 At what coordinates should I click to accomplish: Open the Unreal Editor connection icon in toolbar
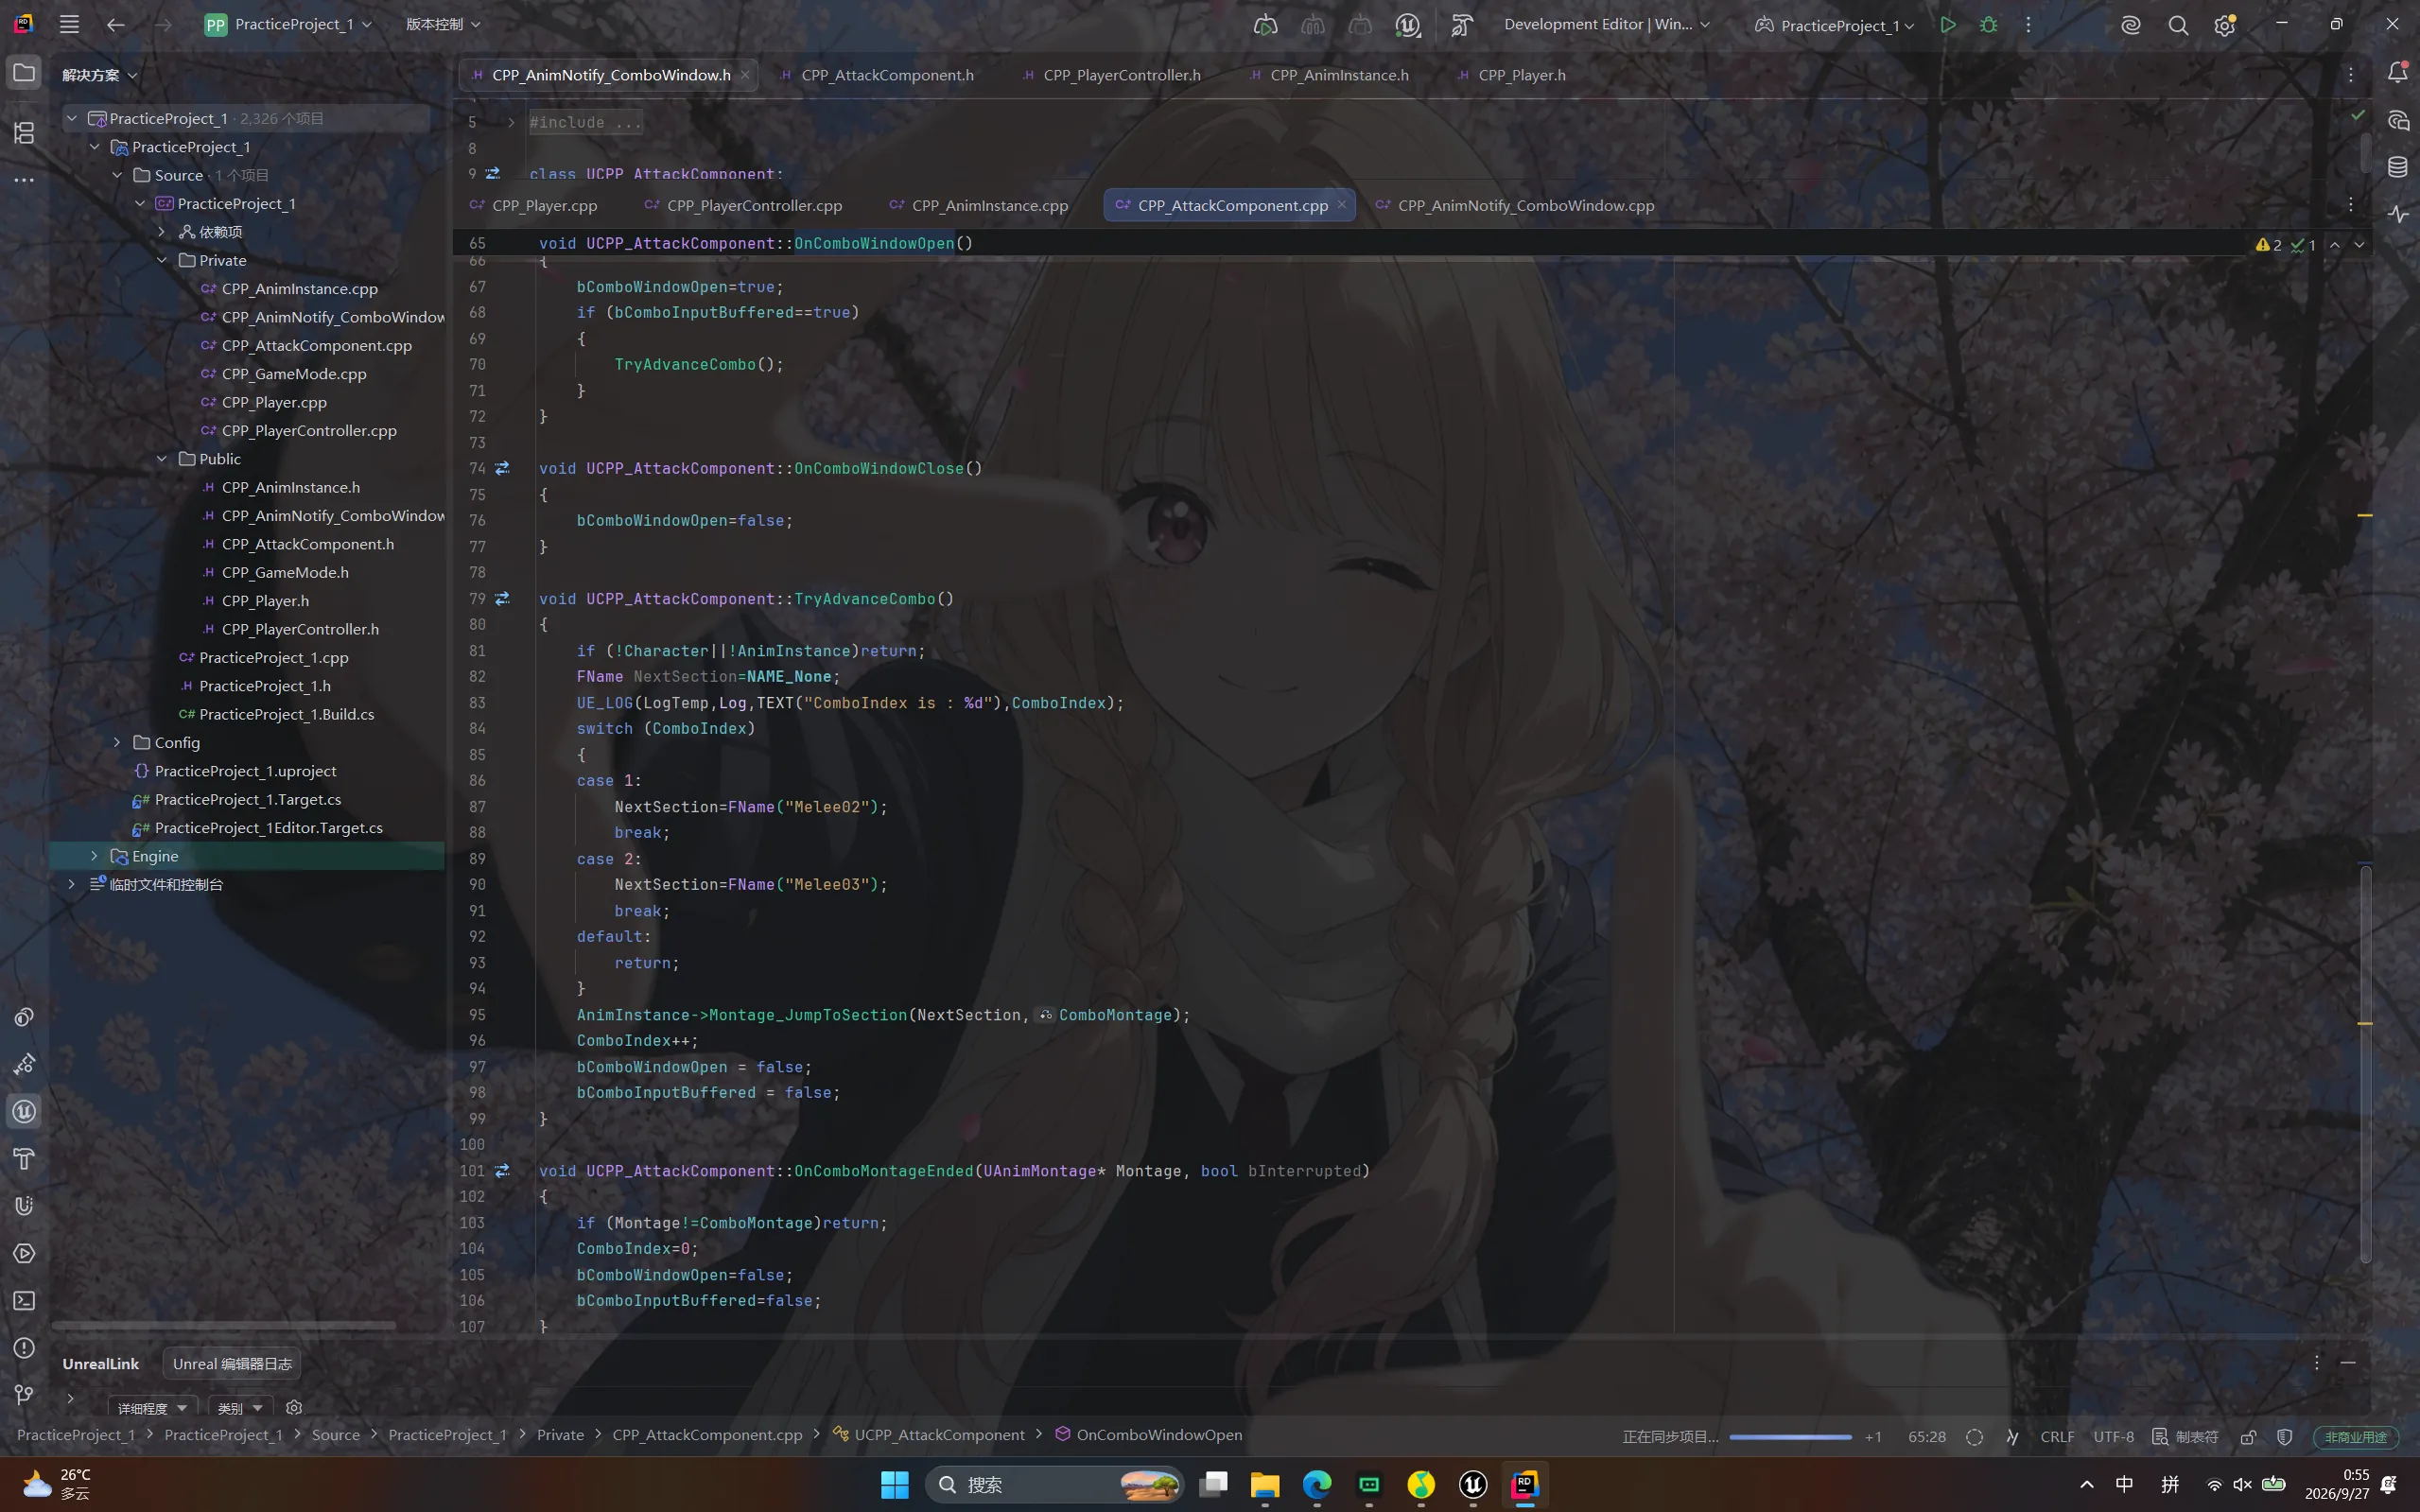pyautogui.click(x=1408, y=25)
